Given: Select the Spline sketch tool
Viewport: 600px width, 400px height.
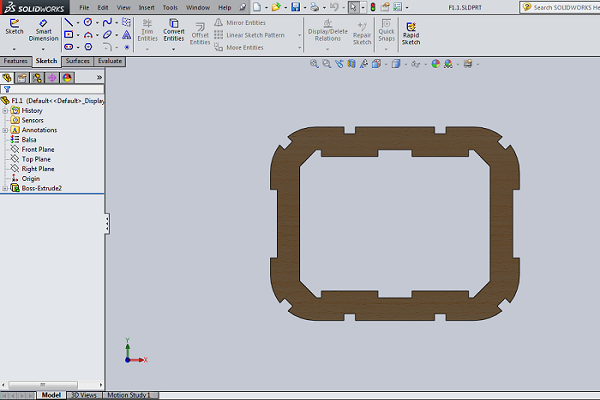Looking at the screenshot, I should pyautogui.click(x=108, y=22).
